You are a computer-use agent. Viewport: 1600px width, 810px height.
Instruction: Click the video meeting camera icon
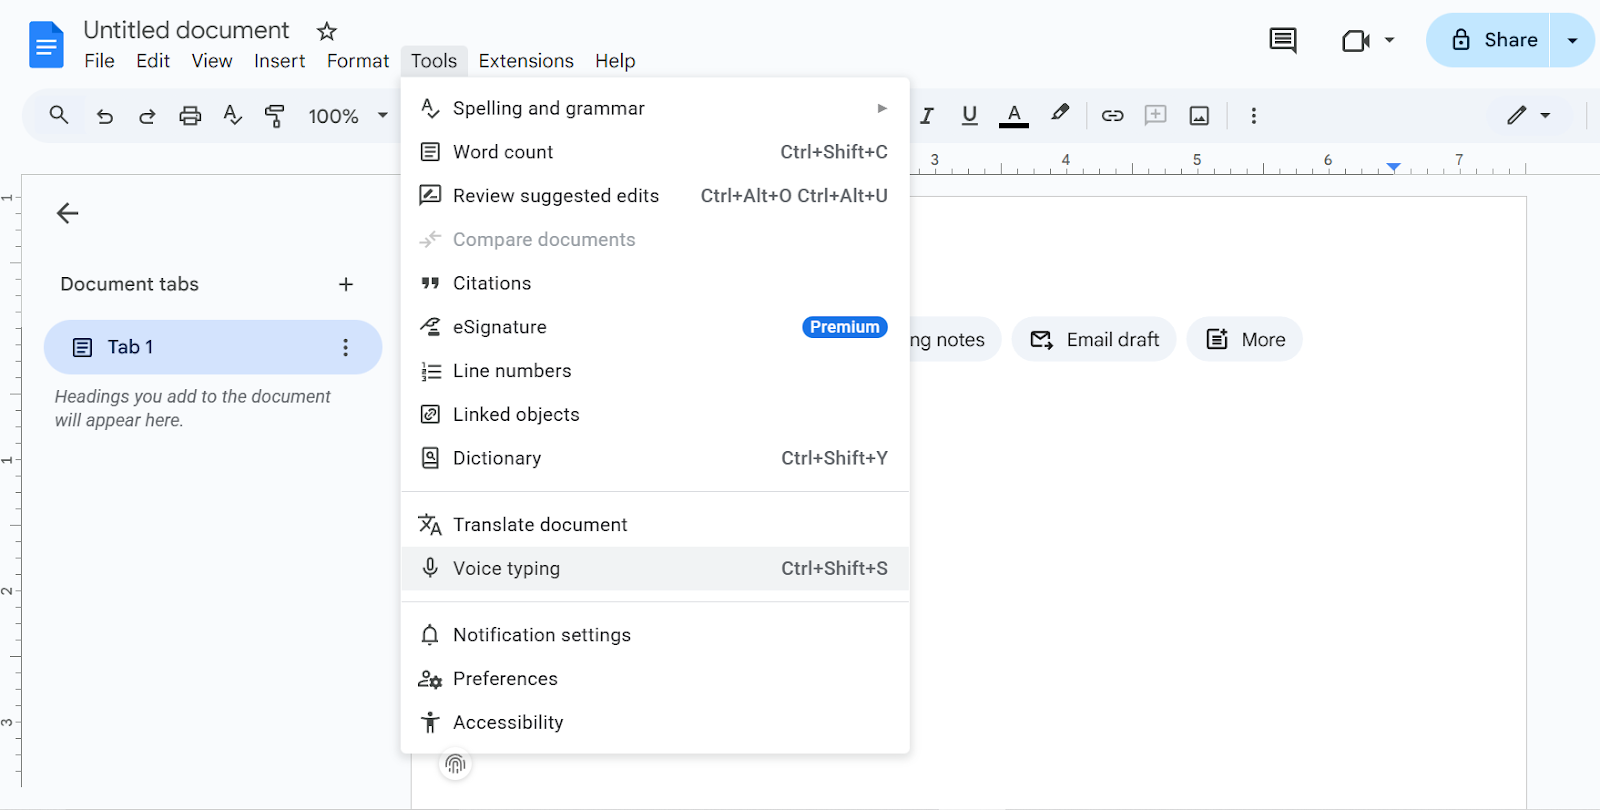[x=1355, y=41]
